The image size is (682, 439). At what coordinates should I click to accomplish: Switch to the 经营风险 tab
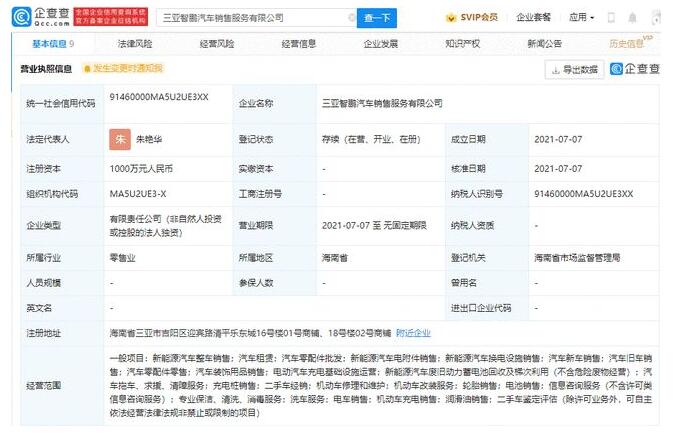click(x=217, y=44)
